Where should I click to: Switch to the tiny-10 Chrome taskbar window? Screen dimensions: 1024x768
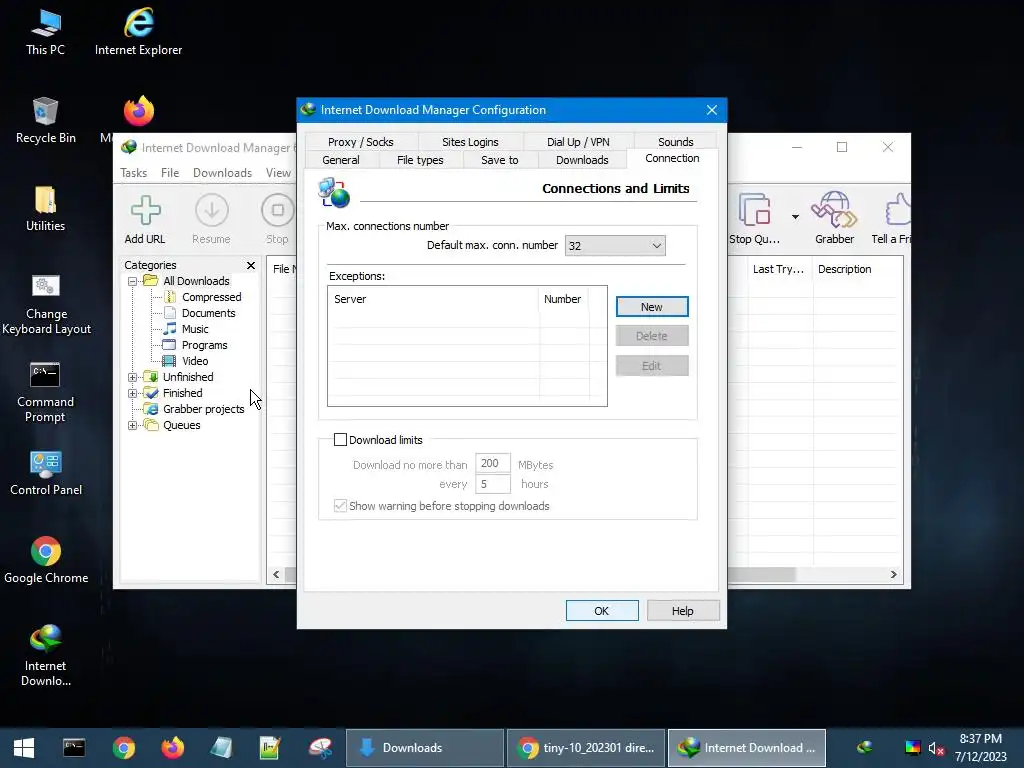tap(586, 748)
